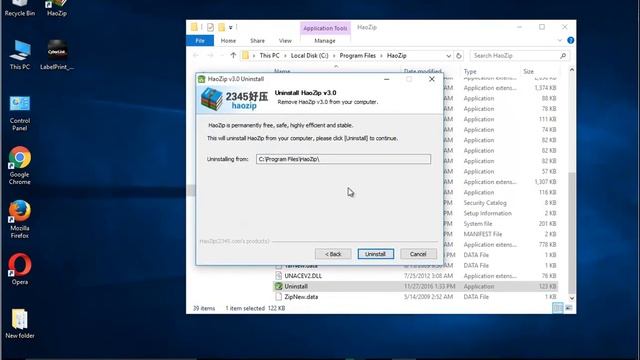Click Program Files in the breadcrumb

tap(358, 56)
